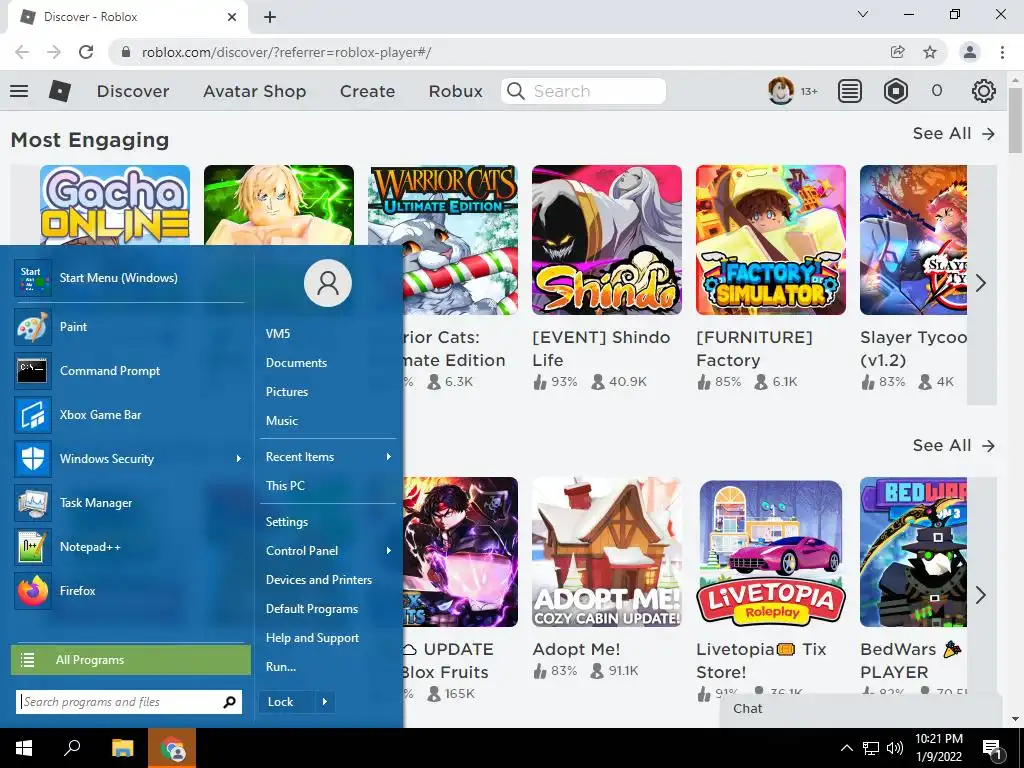Image resolution: width=1024 pixels, height=768 pixels.
Task: Bookmark this page with the star icon
Action: (x=930, y=52)
